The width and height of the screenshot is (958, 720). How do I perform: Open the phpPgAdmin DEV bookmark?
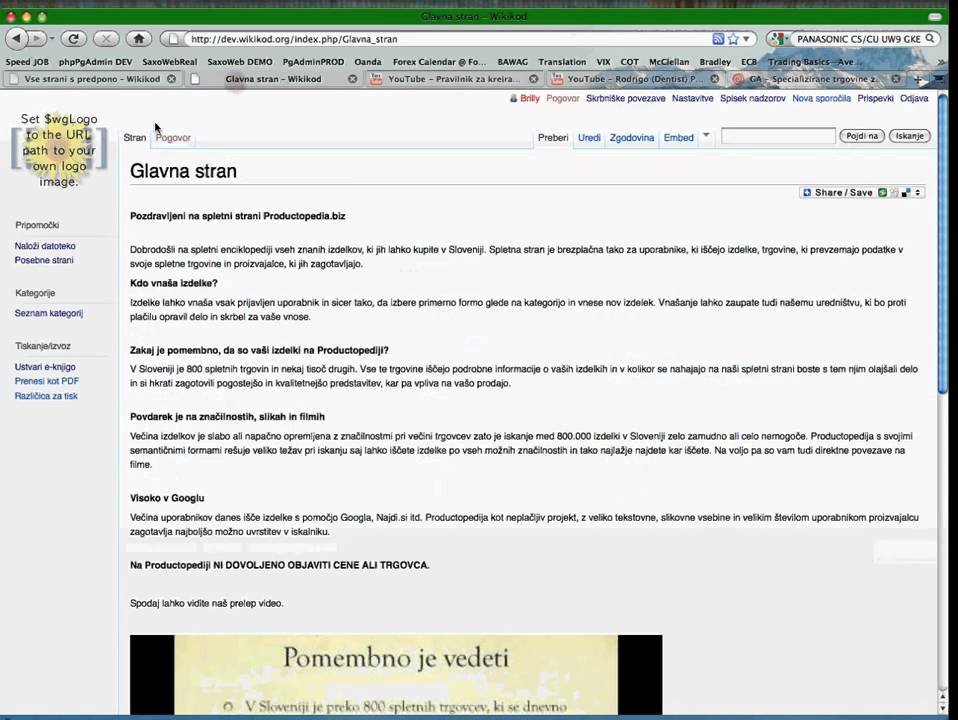pyautogui.click(x=95, y=62)
